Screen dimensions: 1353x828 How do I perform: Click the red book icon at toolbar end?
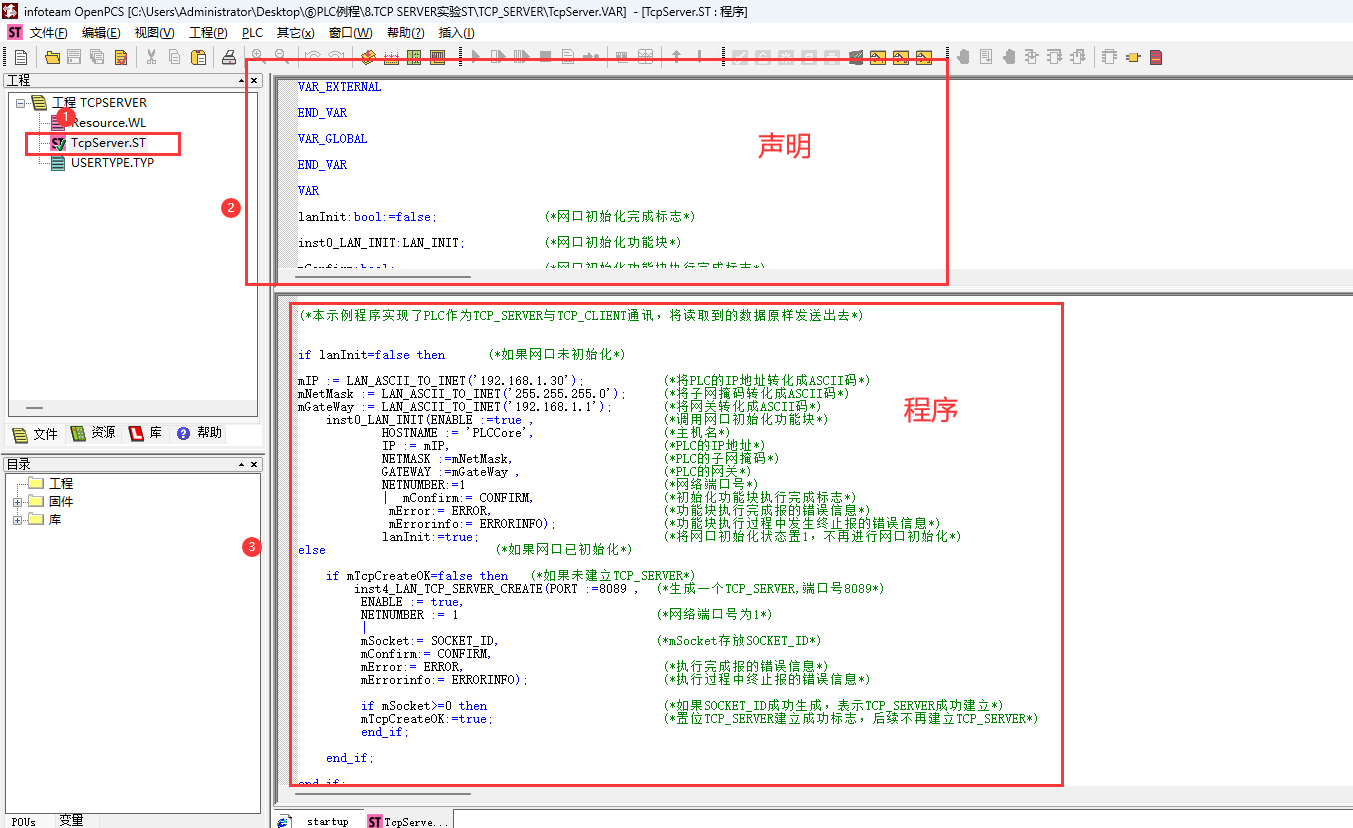tap(1156, 57)
